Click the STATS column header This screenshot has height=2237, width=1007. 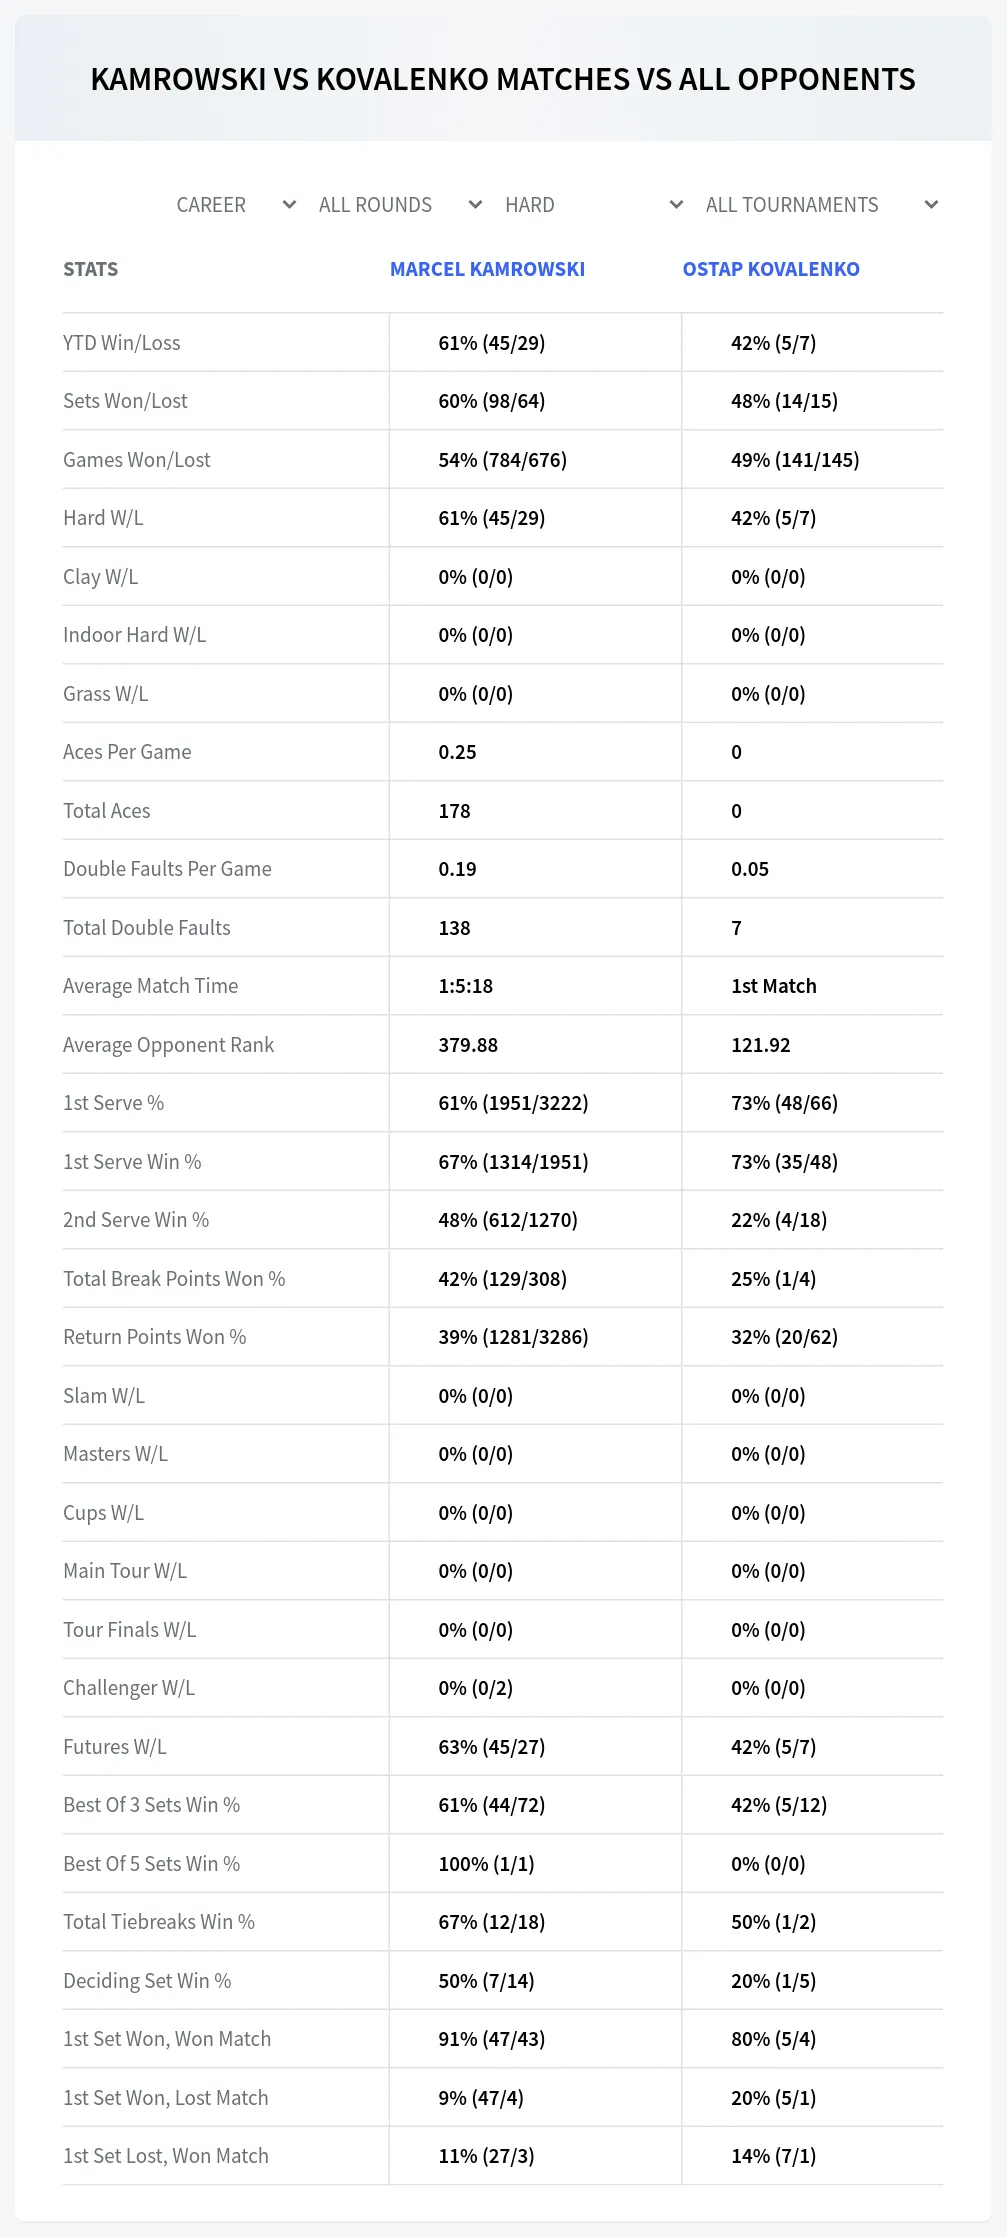pyautogui.click(x=90, y=269)
